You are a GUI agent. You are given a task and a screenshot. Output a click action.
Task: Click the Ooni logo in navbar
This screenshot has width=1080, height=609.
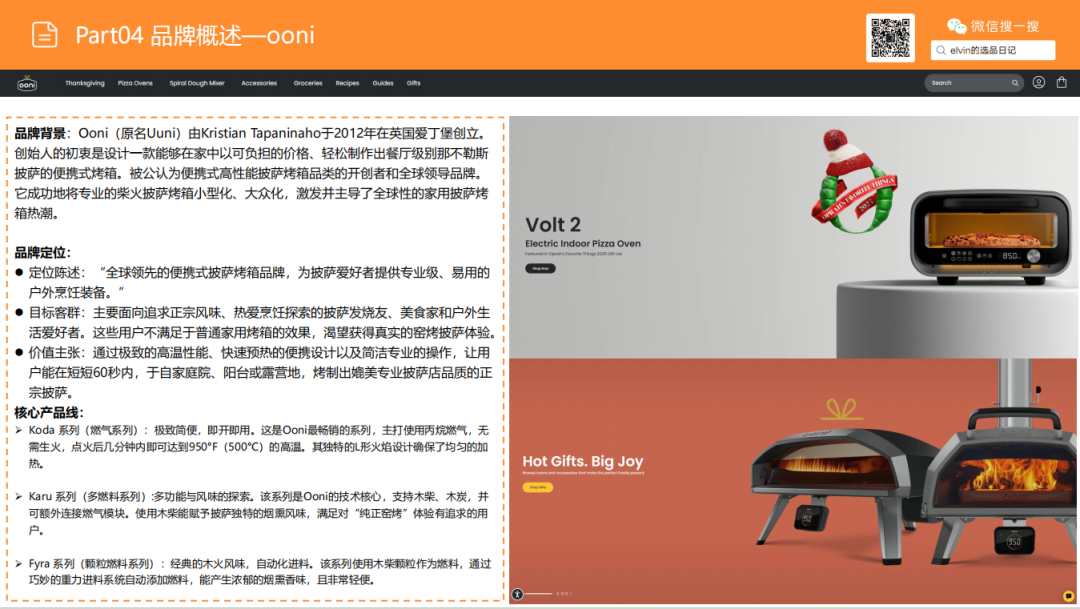(x=27, y=83)
